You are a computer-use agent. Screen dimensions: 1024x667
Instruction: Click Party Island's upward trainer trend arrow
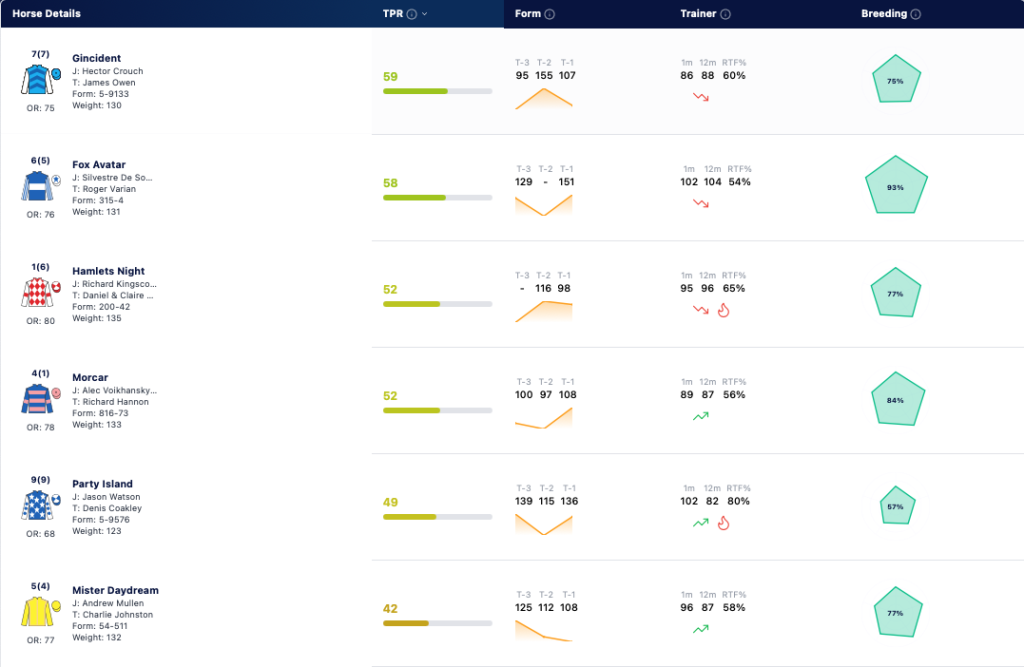pos(701,523)
